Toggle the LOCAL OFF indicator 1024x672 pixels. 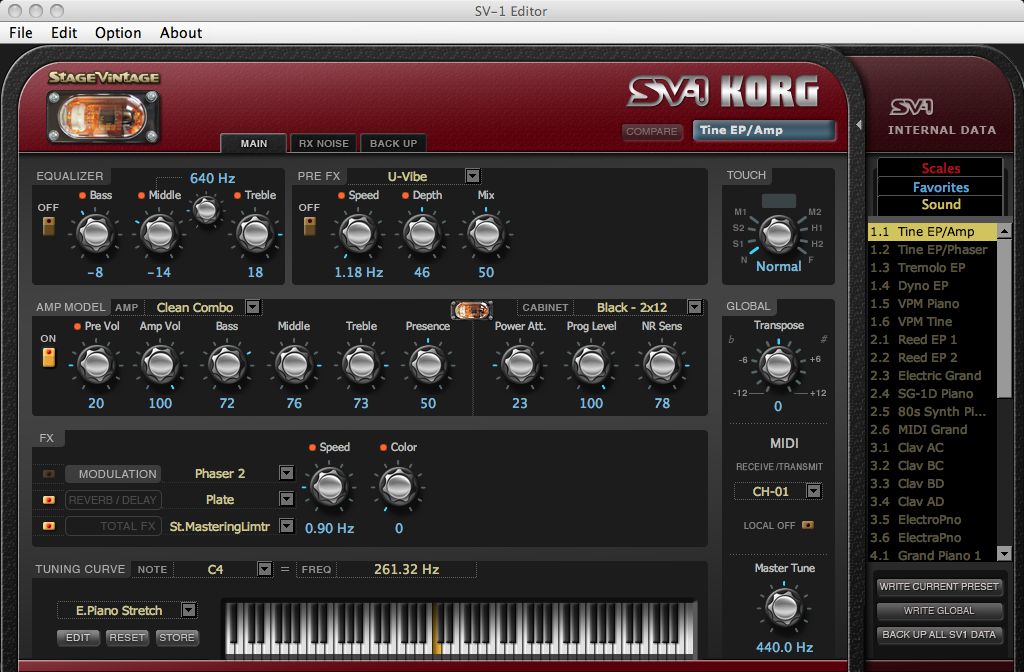pos(808,525)
